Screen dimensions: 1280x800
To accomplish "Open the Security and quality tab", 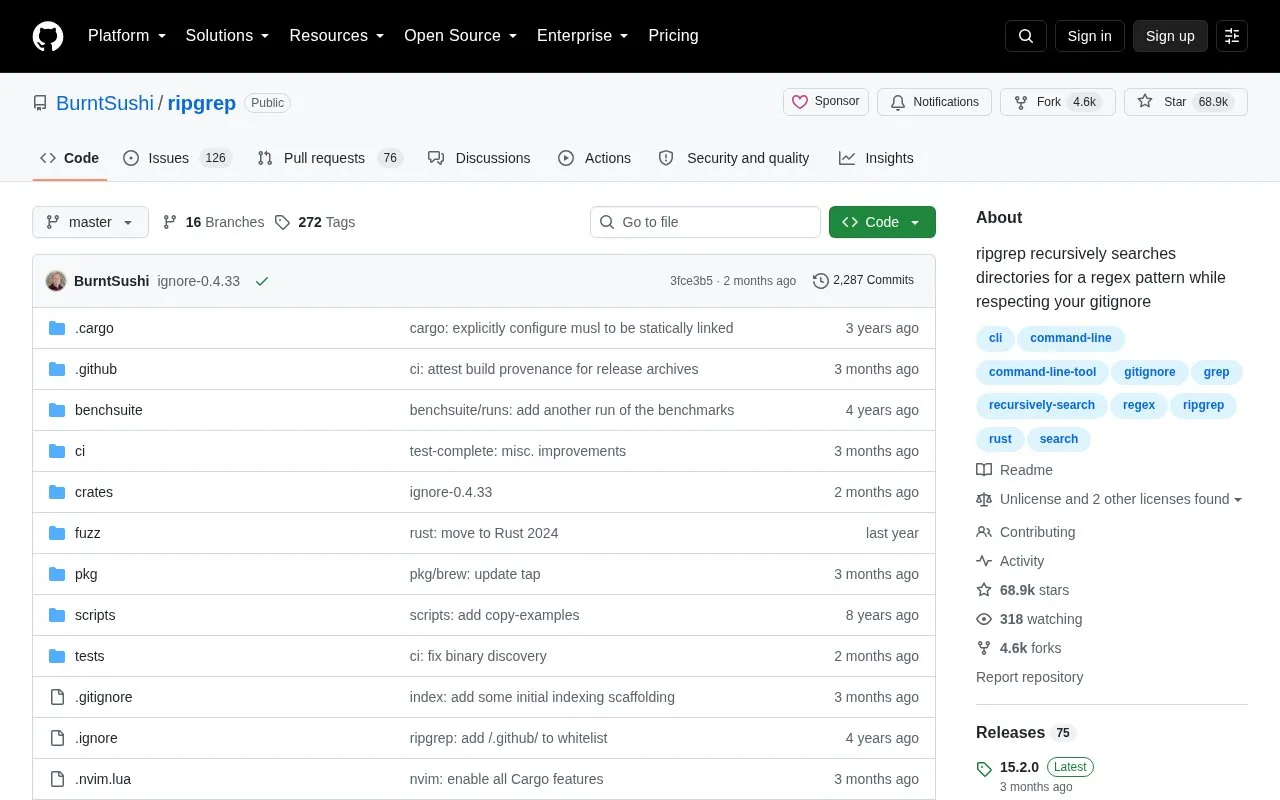I will click(734, 158).
